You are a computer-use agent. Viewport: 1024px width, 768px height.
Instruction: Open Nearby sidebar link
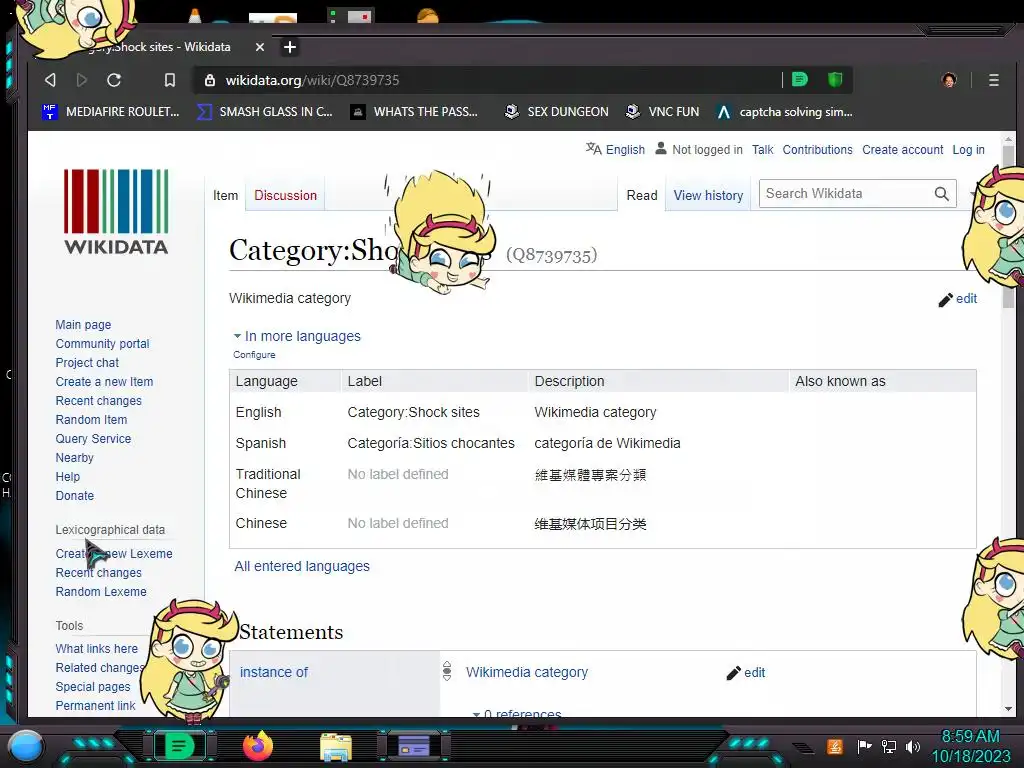tap(74, 457)
